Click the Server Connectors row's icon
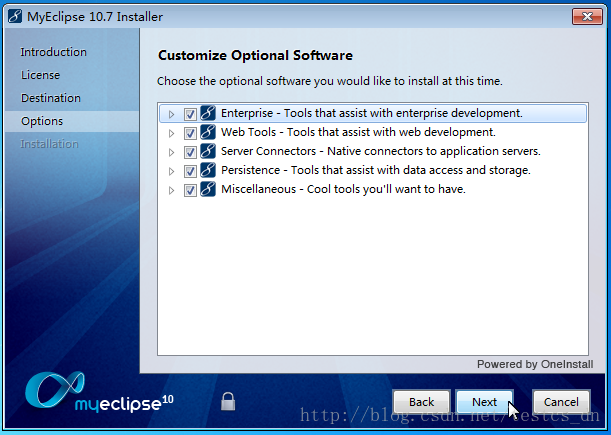 pyautogui.click(x=208, y=152)
